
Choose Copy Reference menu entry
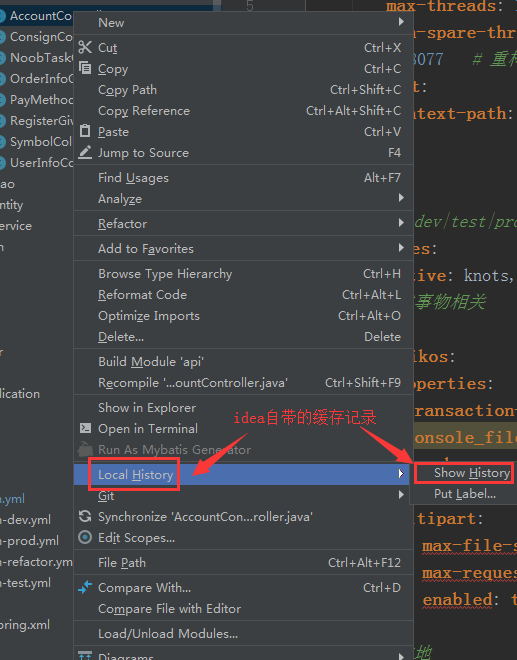tap(243, 111)
